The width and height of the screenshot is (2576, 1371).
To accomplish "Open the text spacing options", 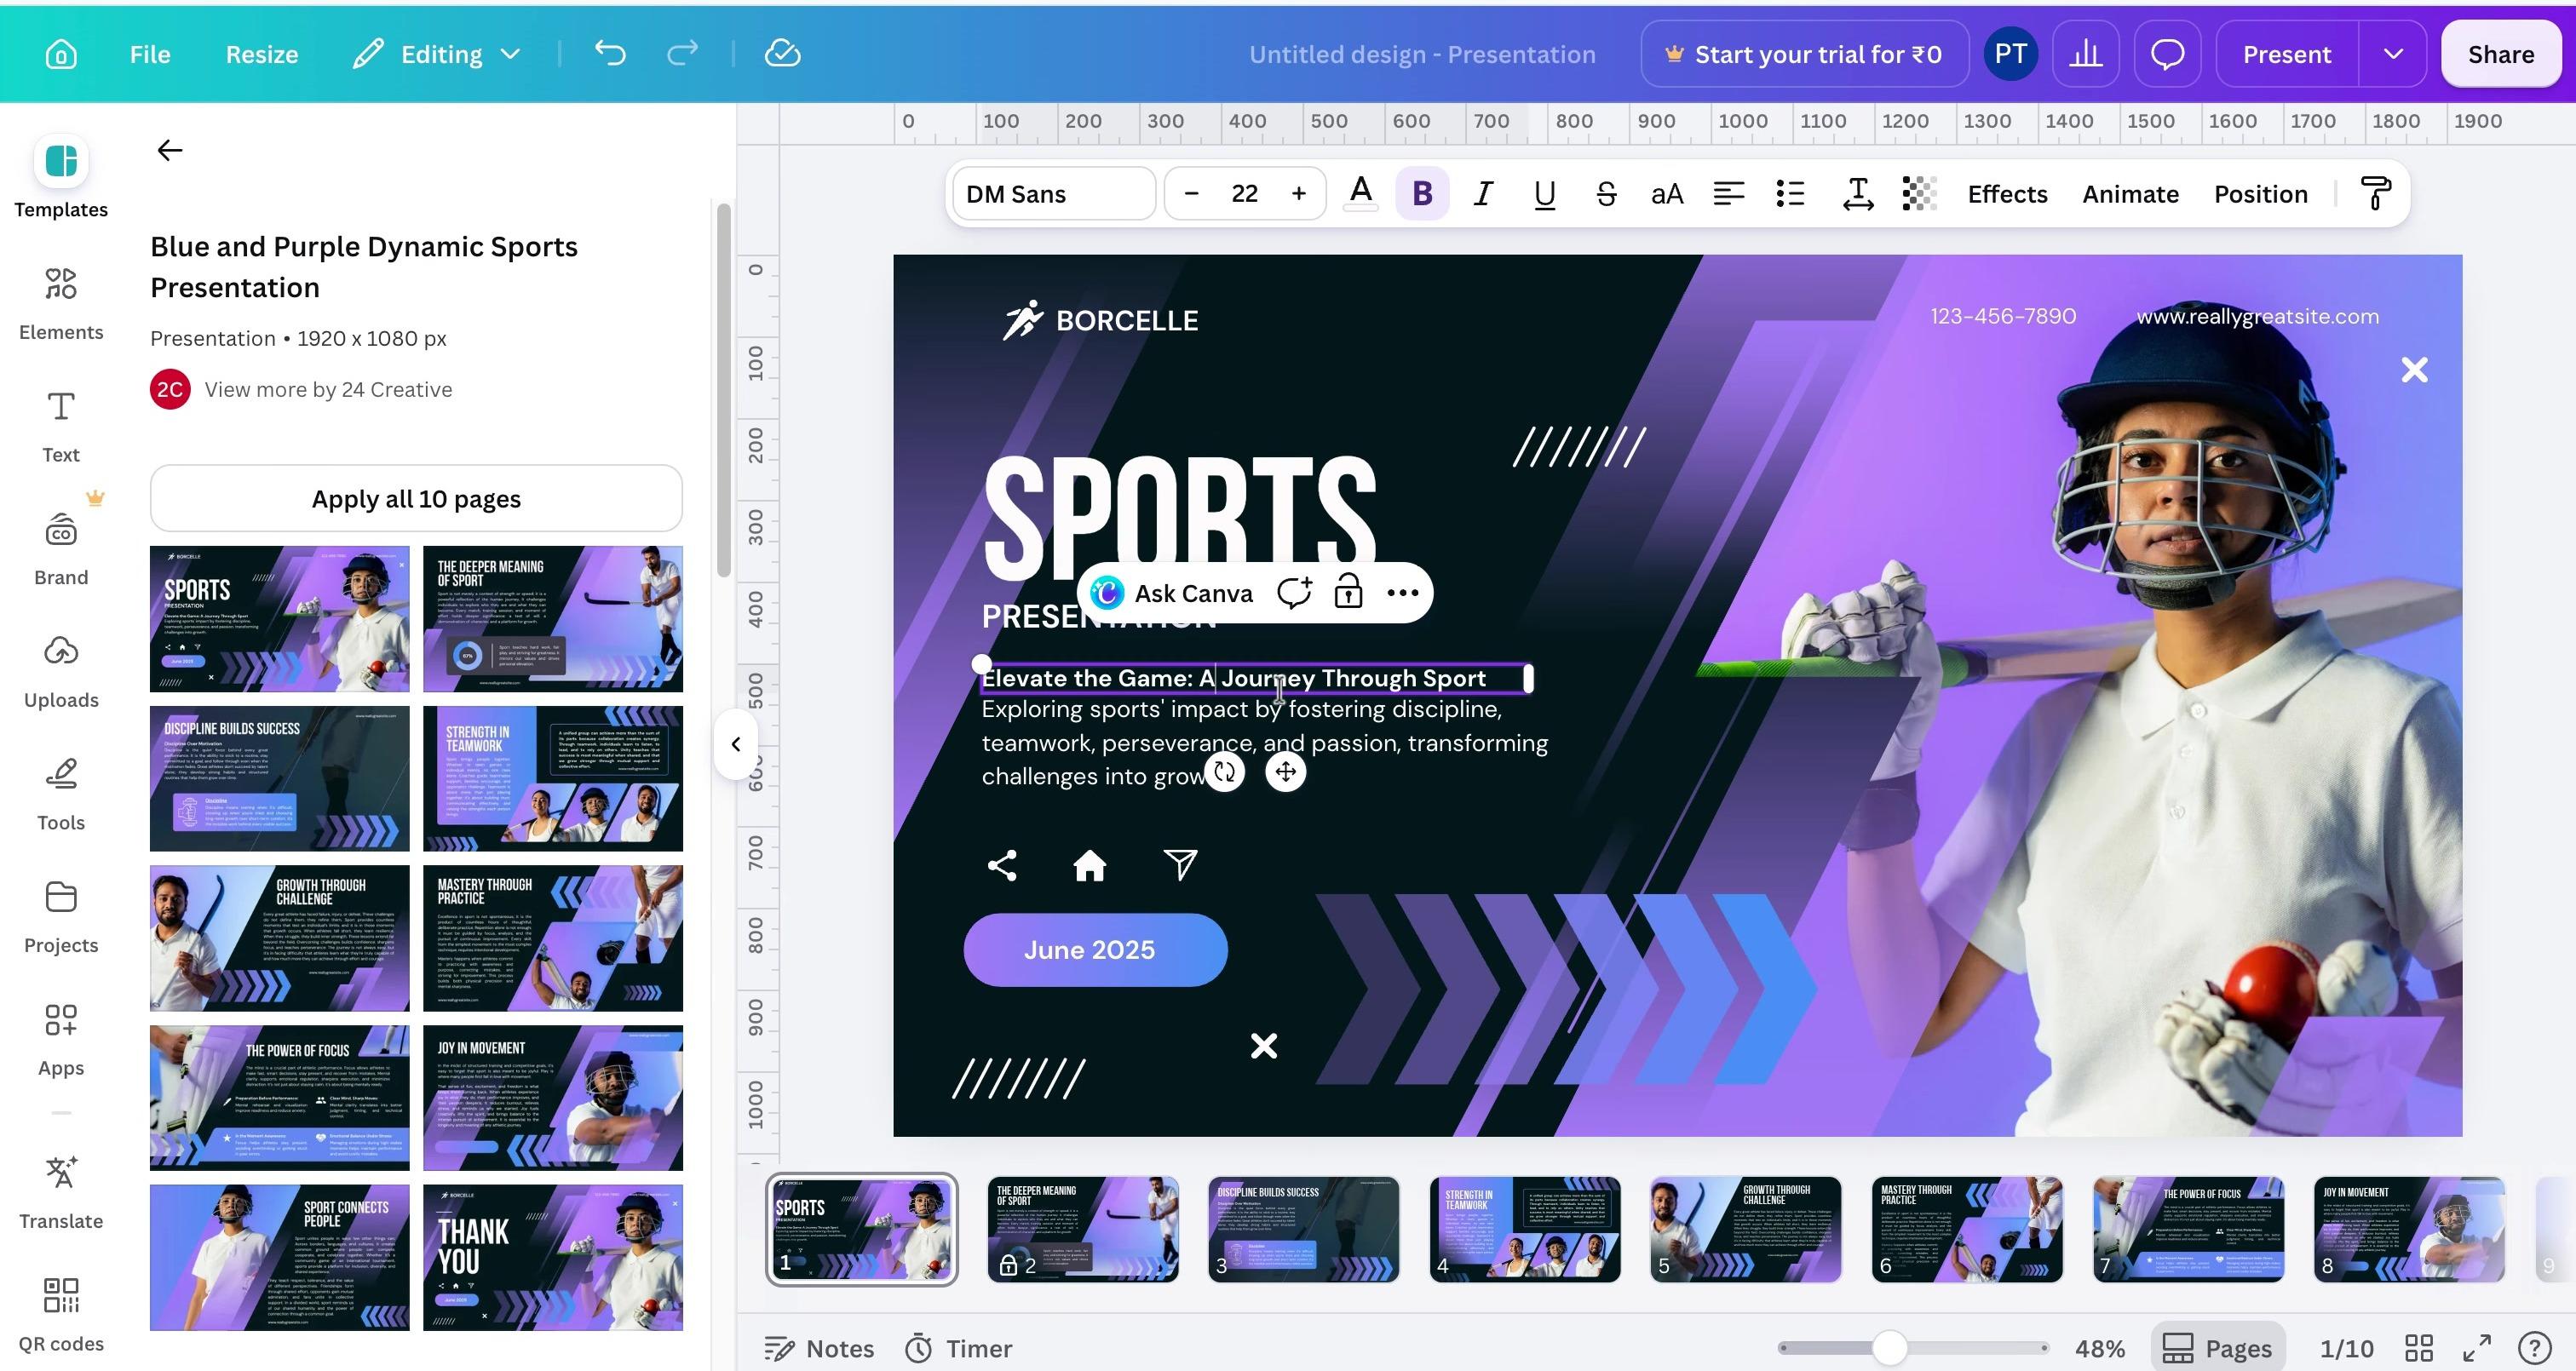I will click(1857, 194).
